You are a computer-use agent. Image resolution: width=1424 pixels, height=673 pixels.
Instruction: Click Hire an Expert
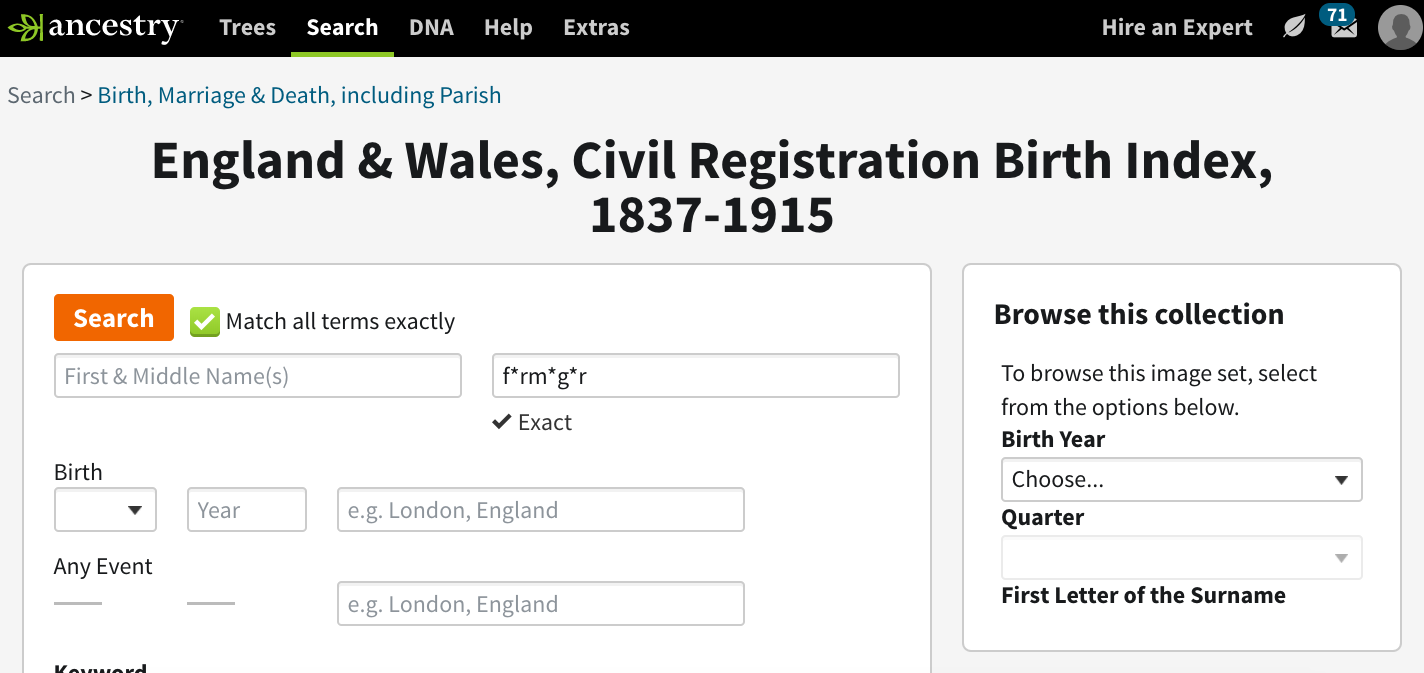click(x=1176, y=27)
